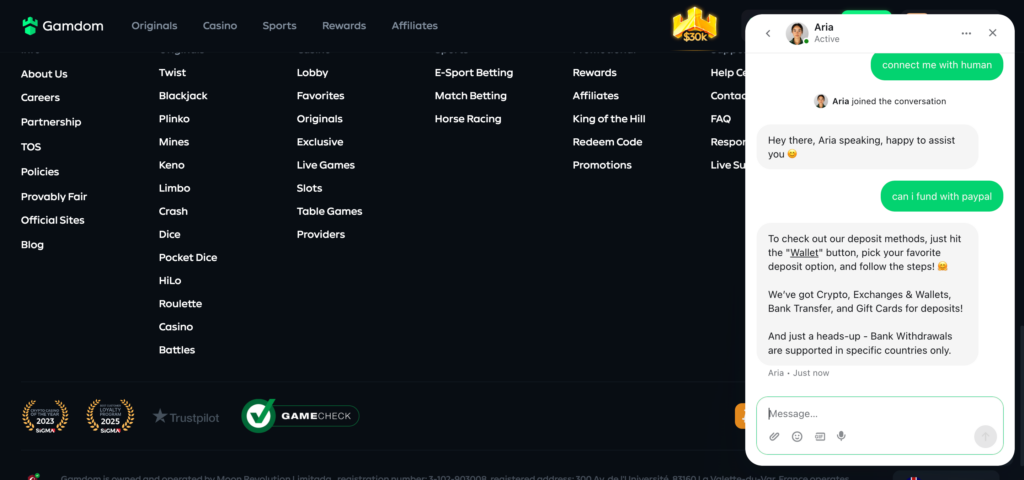Focus the Message input field
Viewport: 1024px width, 480px height.
pyautogui.click(x=880, y=414)
